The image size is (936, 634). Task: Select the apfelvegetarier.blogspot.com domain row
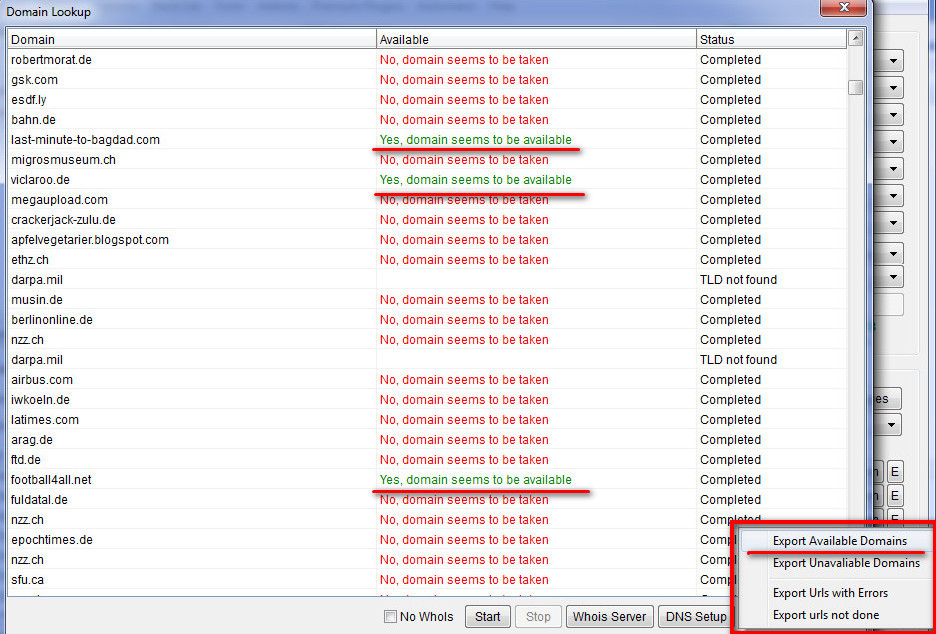427,239
